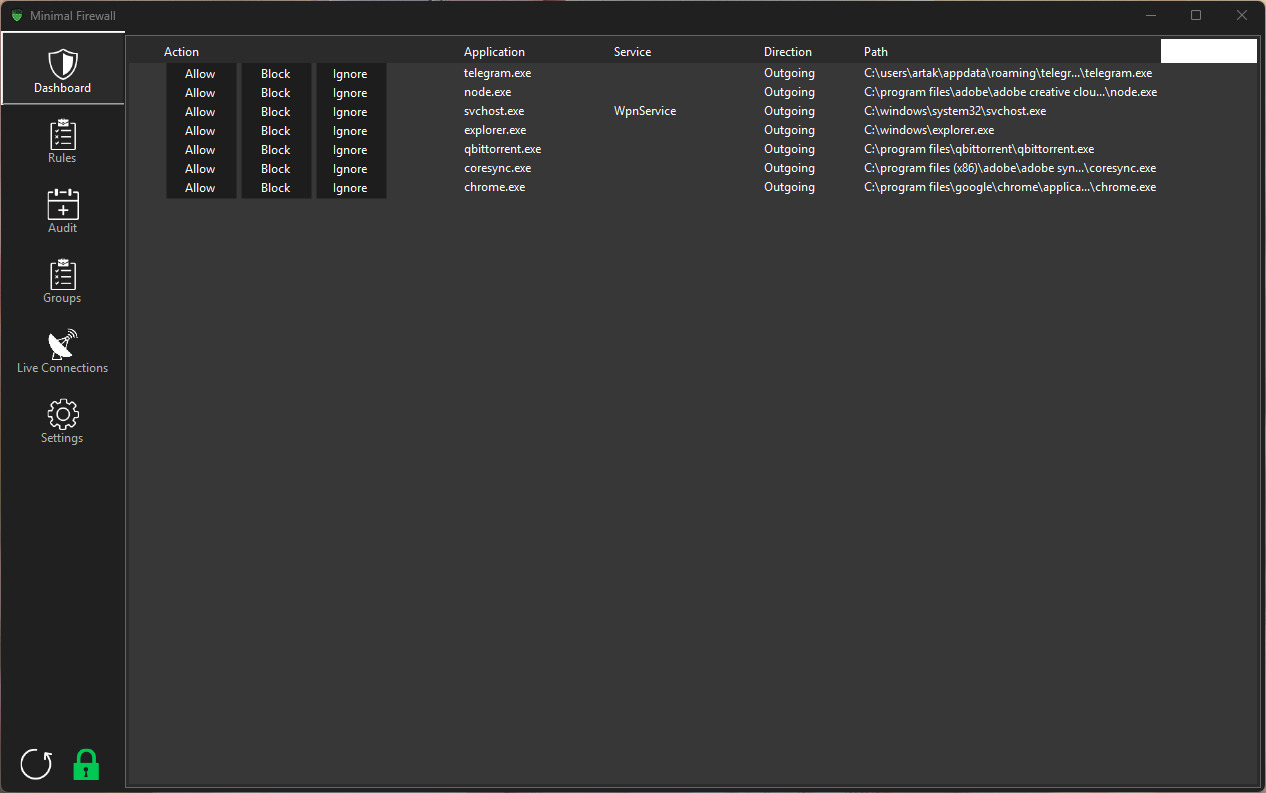Click the Path column header
This screenshot has height=793, width=1266.
[x=876, y=52]
